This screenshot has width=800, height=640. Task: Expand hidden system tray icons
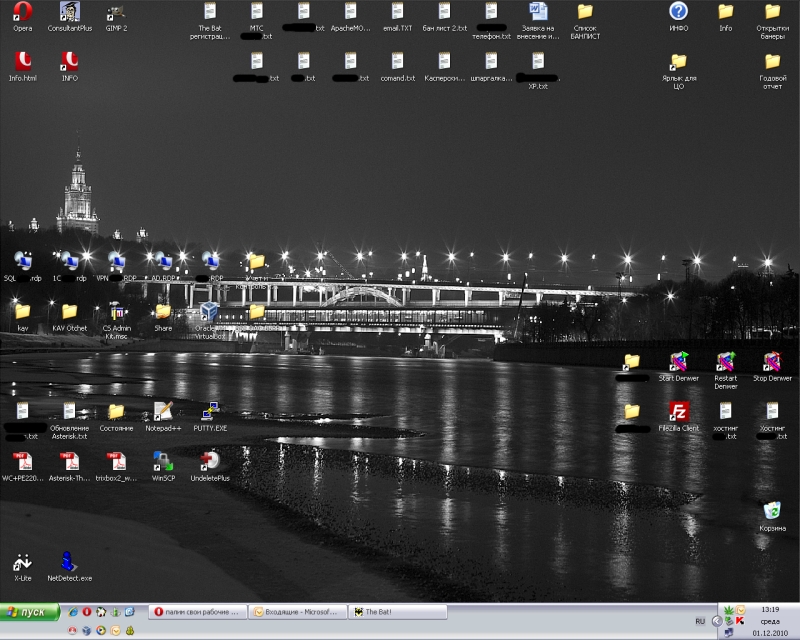click(717, 621)
